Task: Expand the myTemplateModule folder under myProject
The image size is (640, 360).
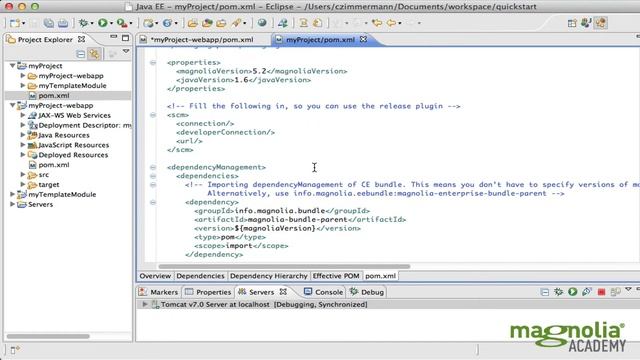Action: [x=23, y=85]
